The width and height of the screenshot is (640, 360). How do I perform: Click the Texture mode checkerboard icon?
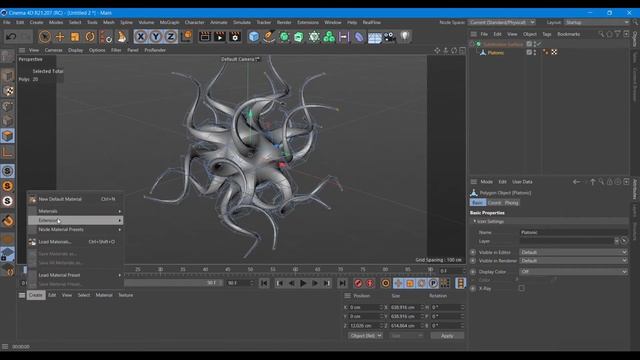7,91
